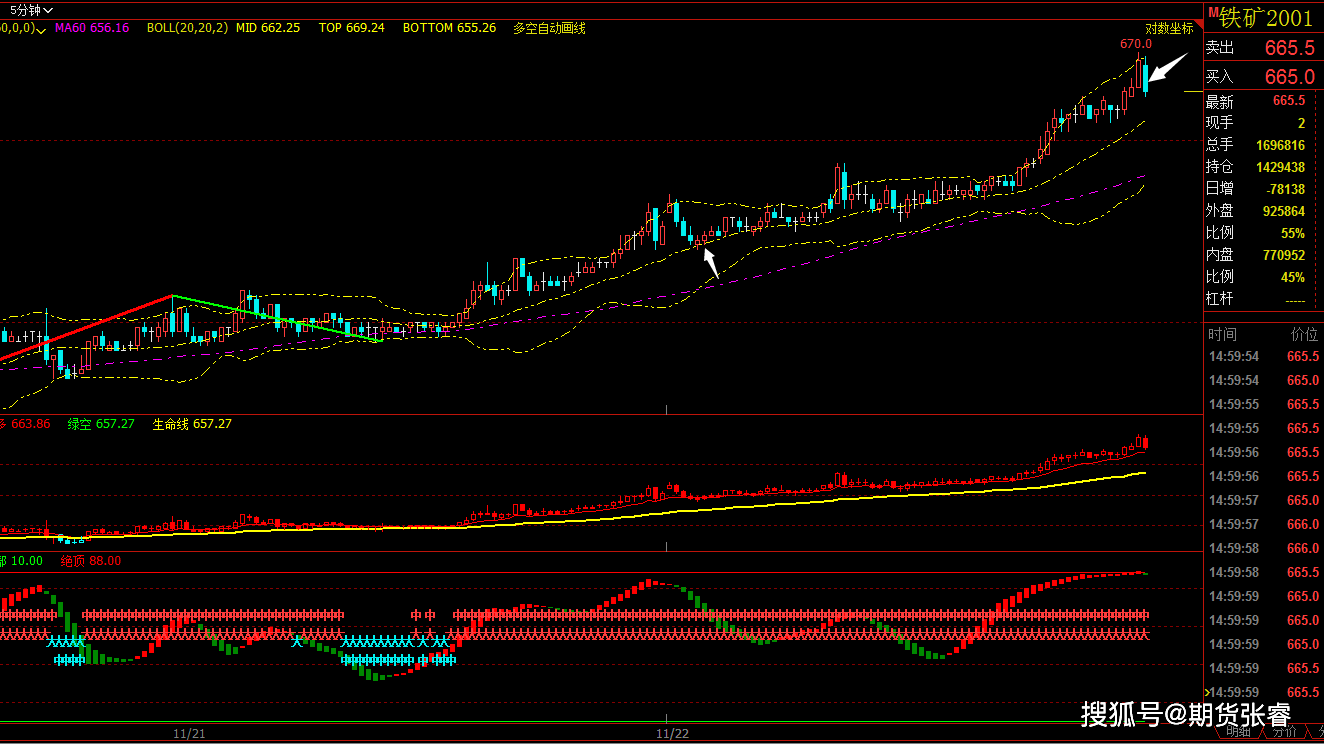Select the 铁矿 2001 contract title
This screenshot has width=1324, height=744.
[x=1266, y=17]
